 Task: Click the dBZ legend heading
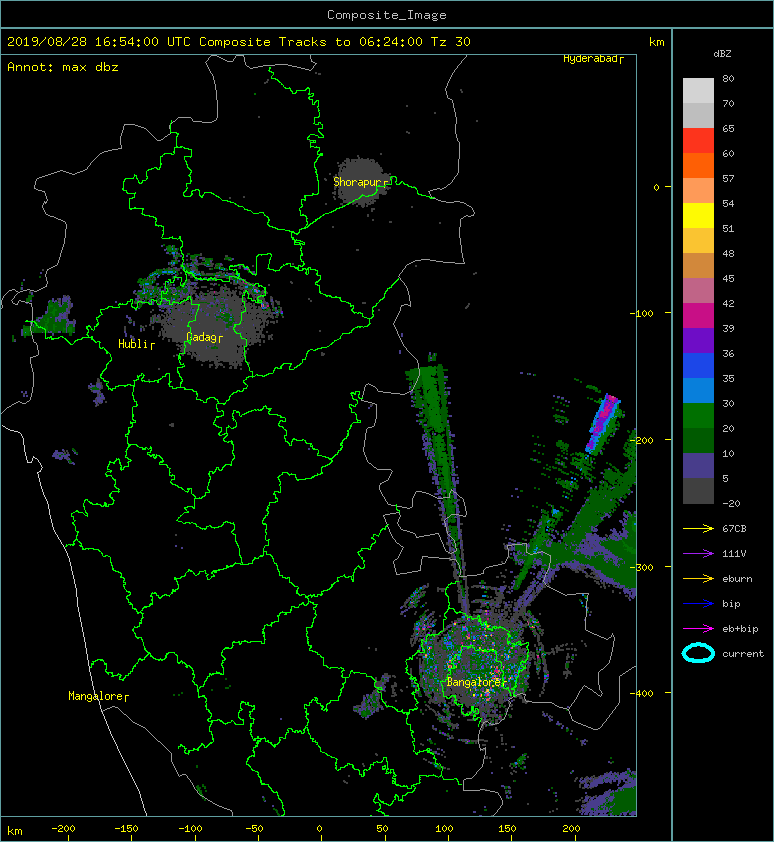pyautogui.click(x=722, y=54)
